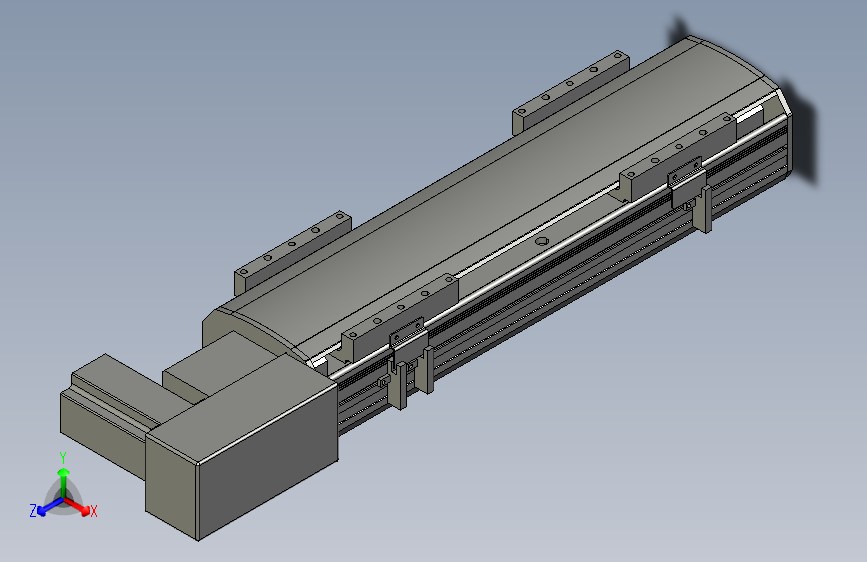Click the green Y axis on the triad
Image resolution: width=867 pixels, height=562 pixels.
point(64,481)
